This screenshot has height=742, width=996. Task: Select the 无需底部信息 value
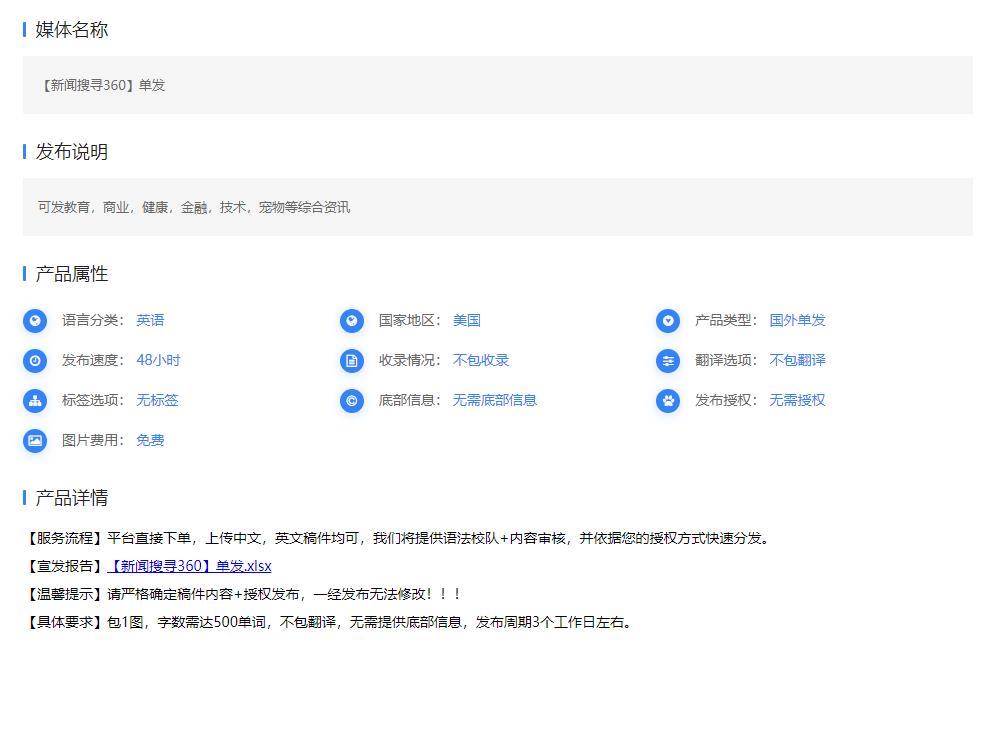494,400
